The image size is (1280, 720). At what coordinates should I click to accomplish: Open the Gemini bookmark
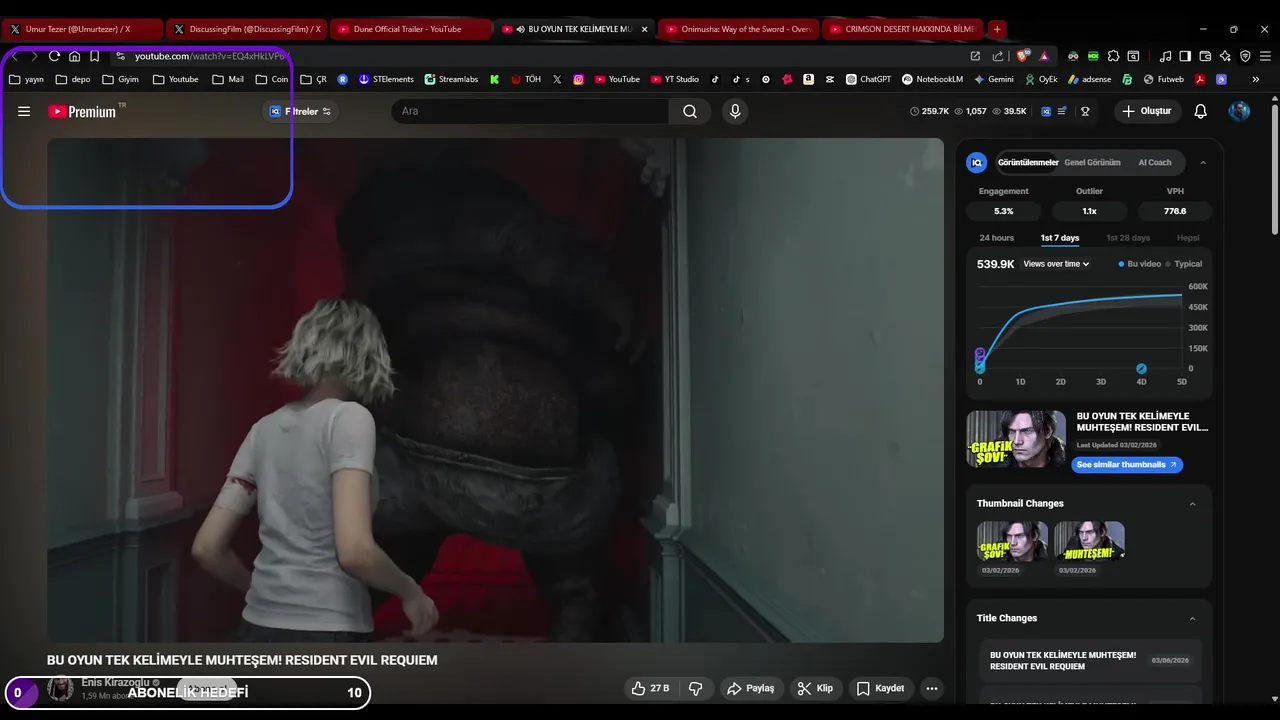pos(993,79)
